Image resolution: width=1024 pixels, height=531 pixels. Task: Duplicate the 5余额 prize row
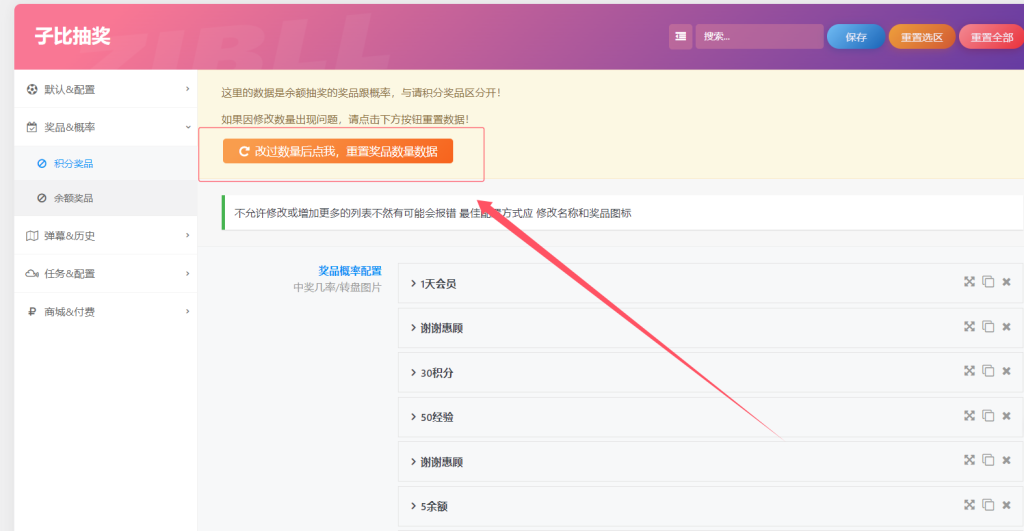[x=988, y=504]
